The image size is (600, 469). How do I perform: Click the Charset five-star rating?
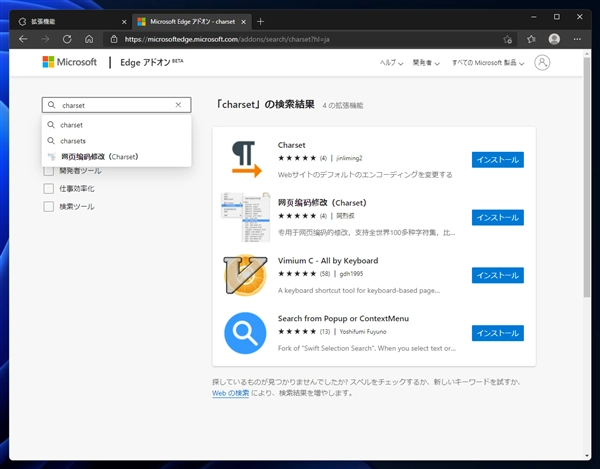[297, 158]
